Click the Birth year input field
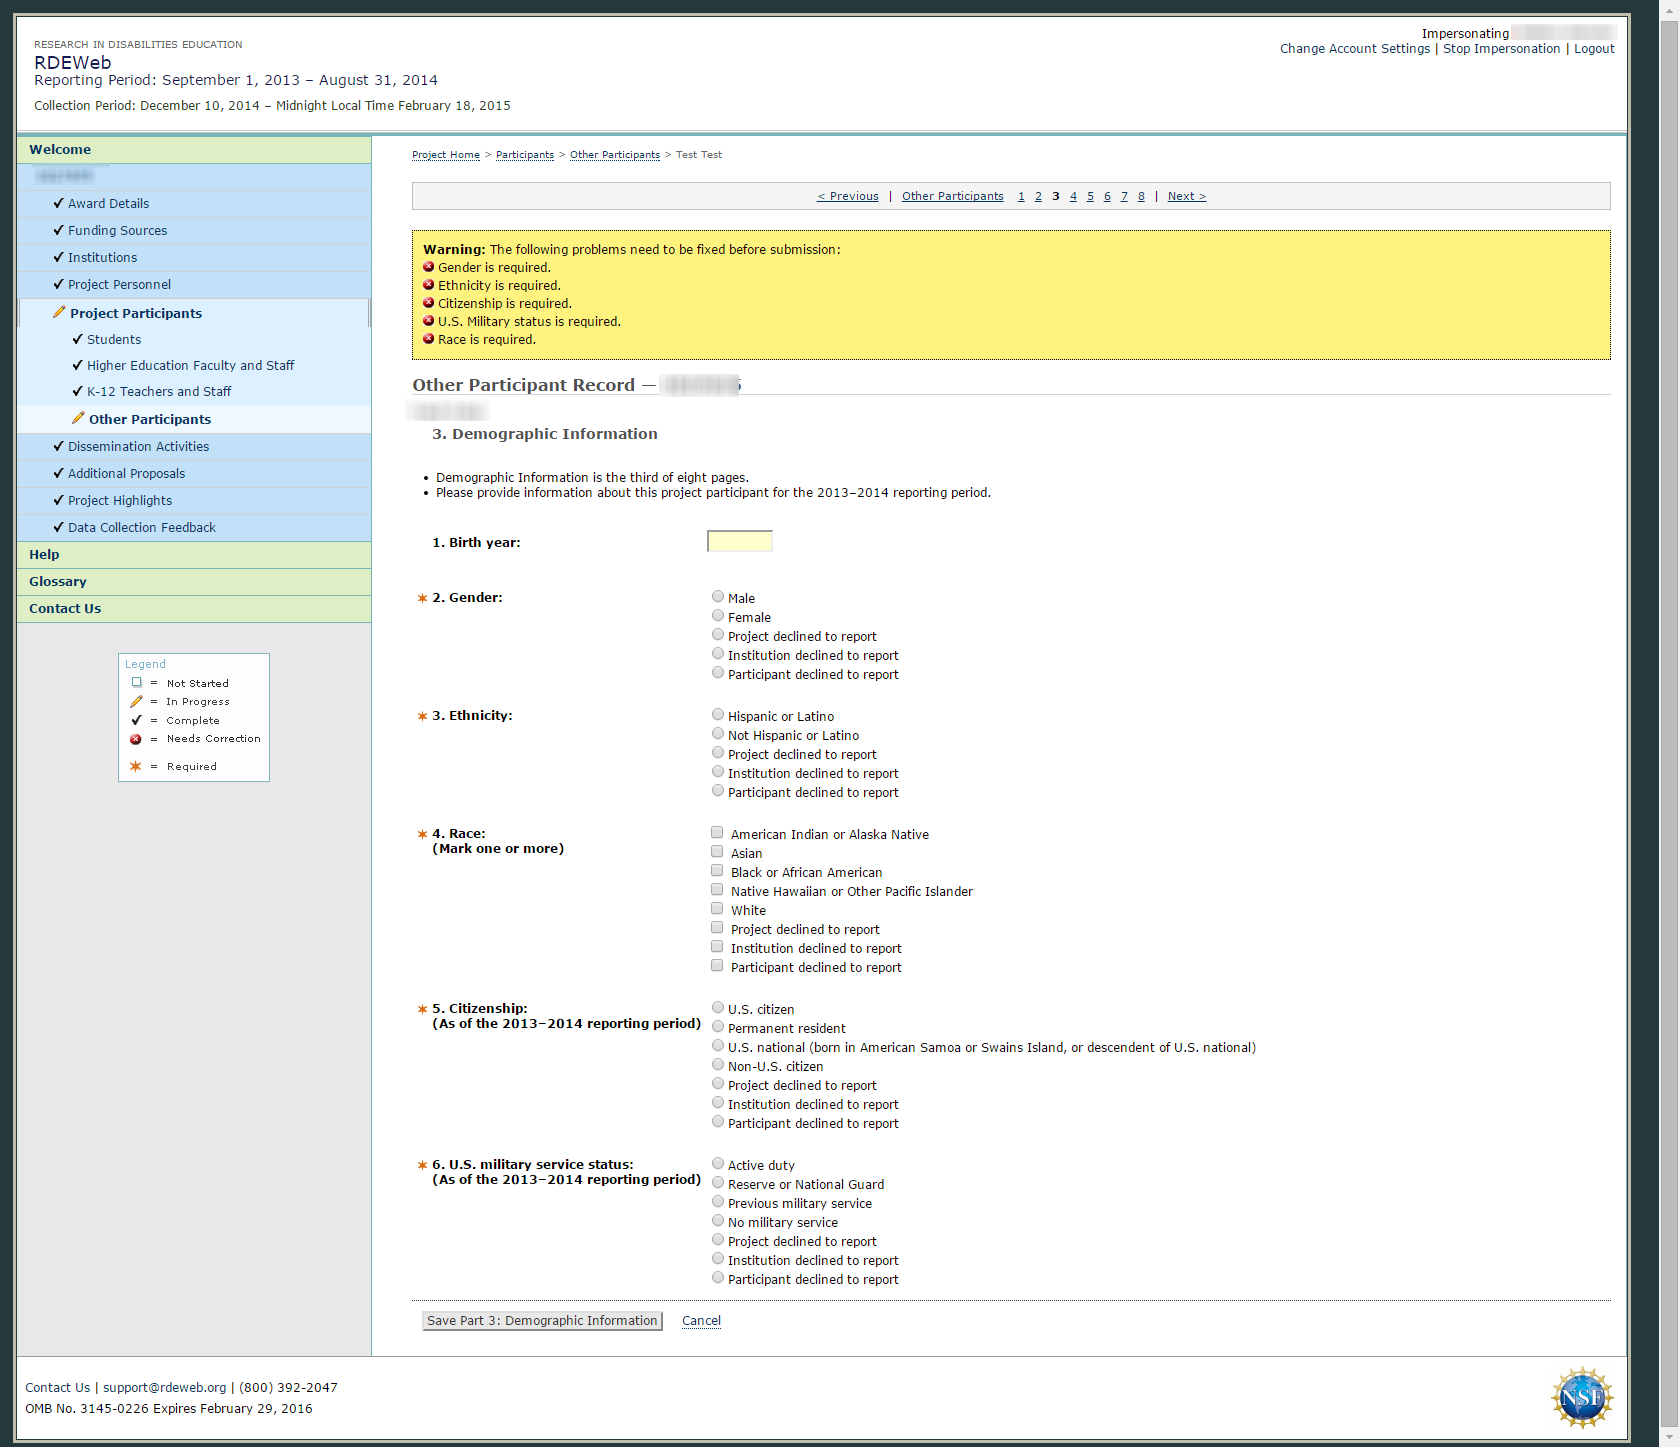1680x1447 pixels. (739, 541)
